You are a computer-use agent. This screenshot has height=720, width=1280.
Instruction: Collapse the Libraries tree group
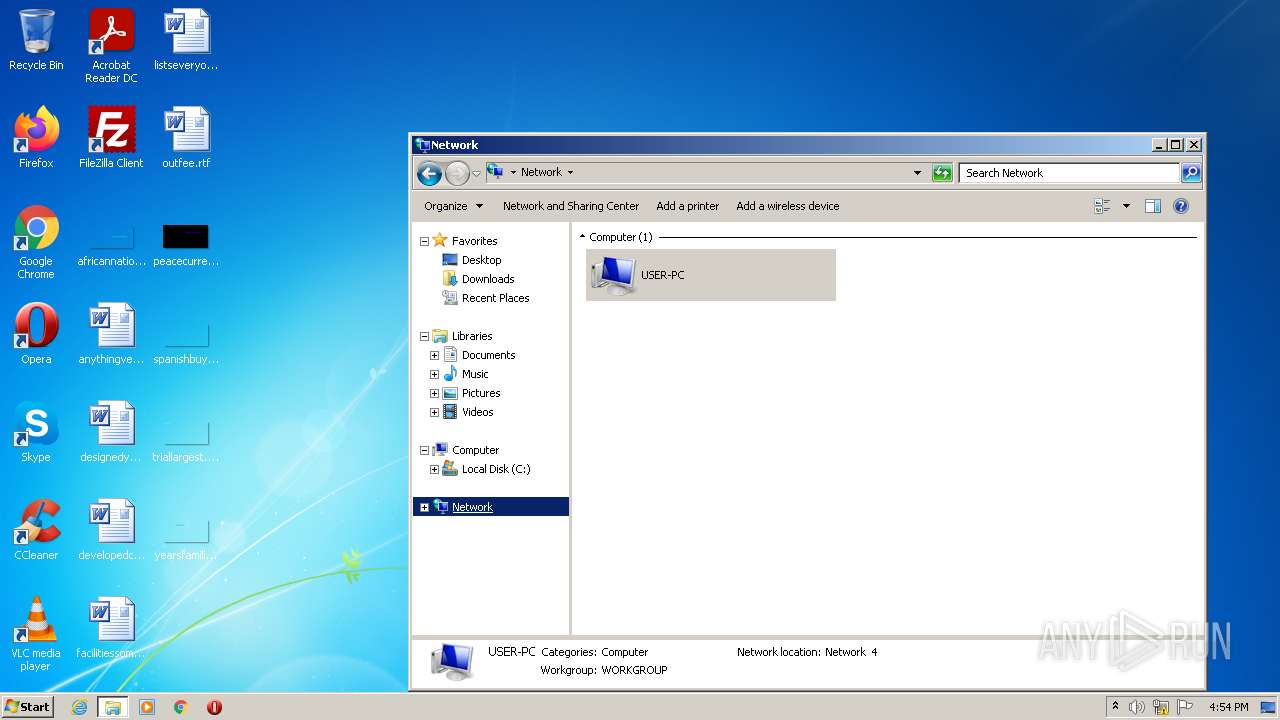[424, 336]
